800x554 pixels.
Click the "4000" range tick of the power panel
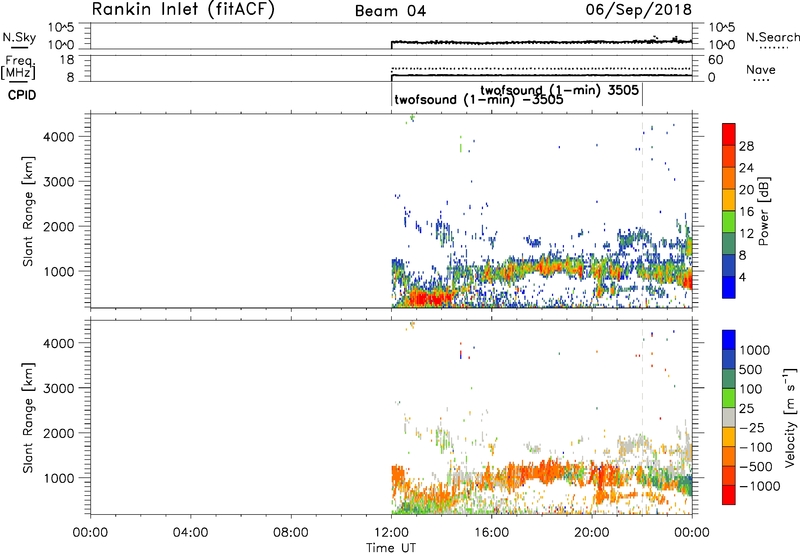point(59,137)
